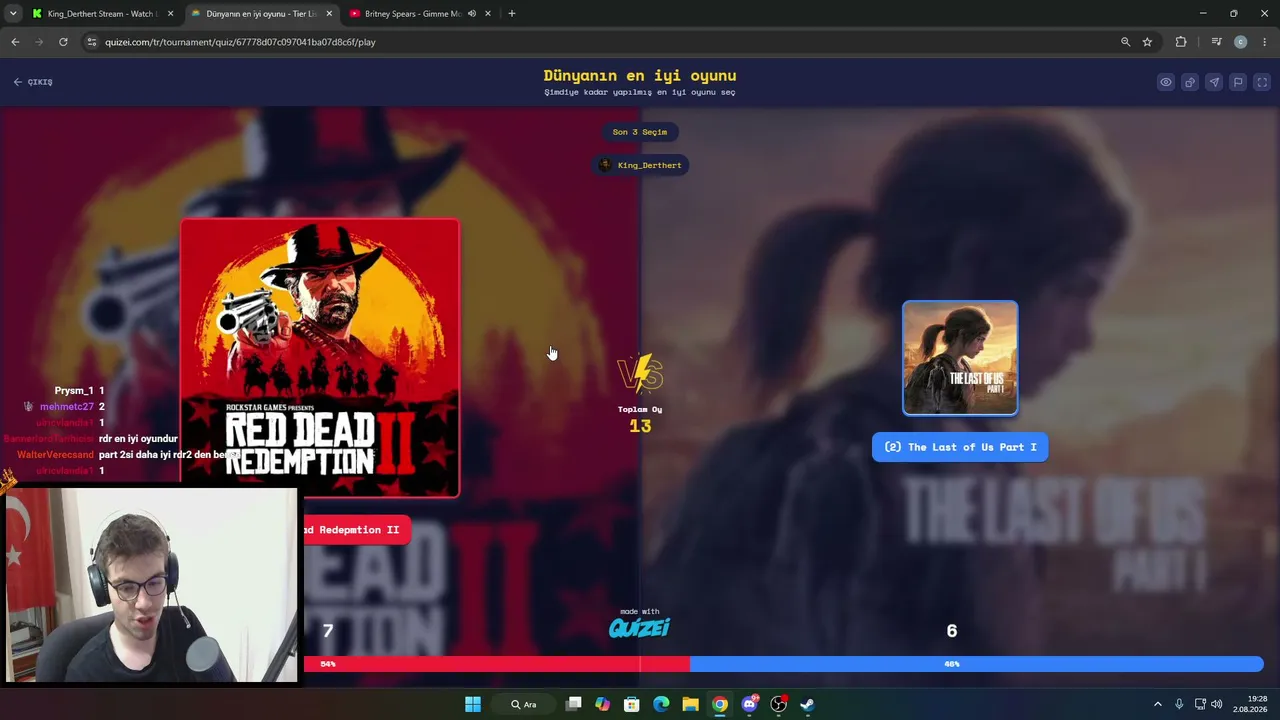The height and width of the screenshot is (720, 1280).
Task: Bookmark this page with the star icon
Action: (1147, 42)
